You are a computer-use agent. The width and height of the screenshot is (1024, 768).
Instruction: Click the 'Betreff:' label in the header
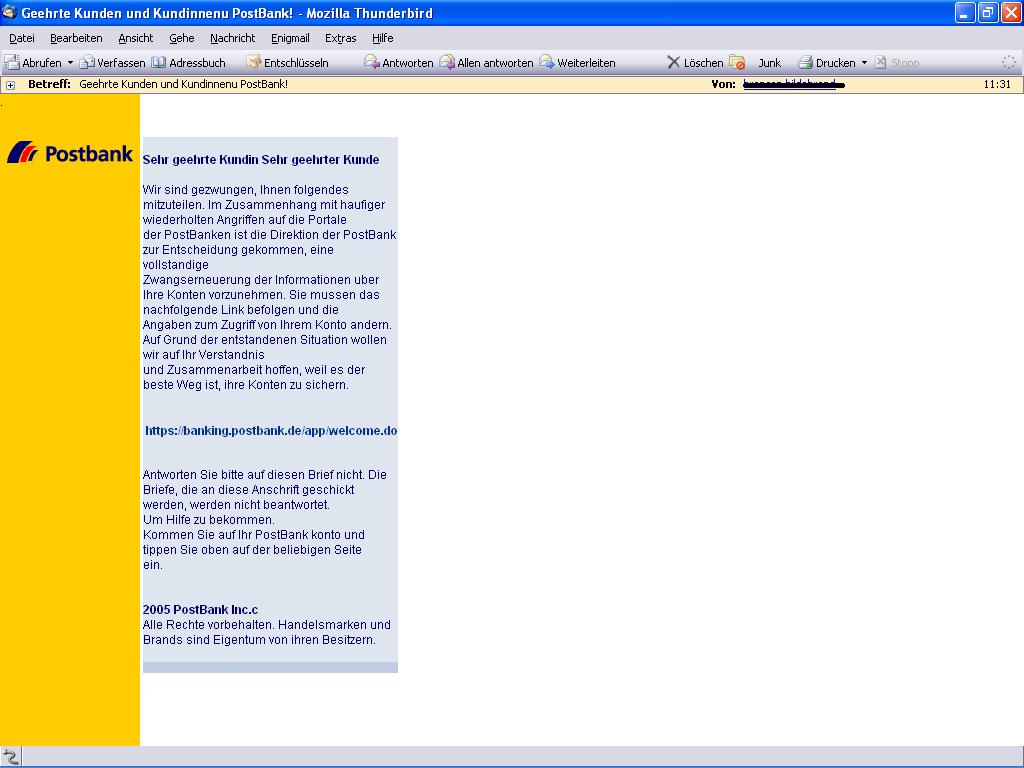click(49, 84)
